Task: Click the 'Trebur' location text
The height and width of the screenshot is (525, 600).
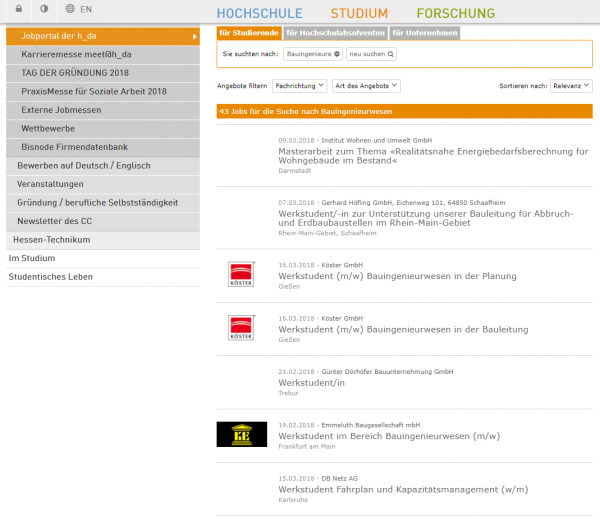Action: click(x=288, y=393)
